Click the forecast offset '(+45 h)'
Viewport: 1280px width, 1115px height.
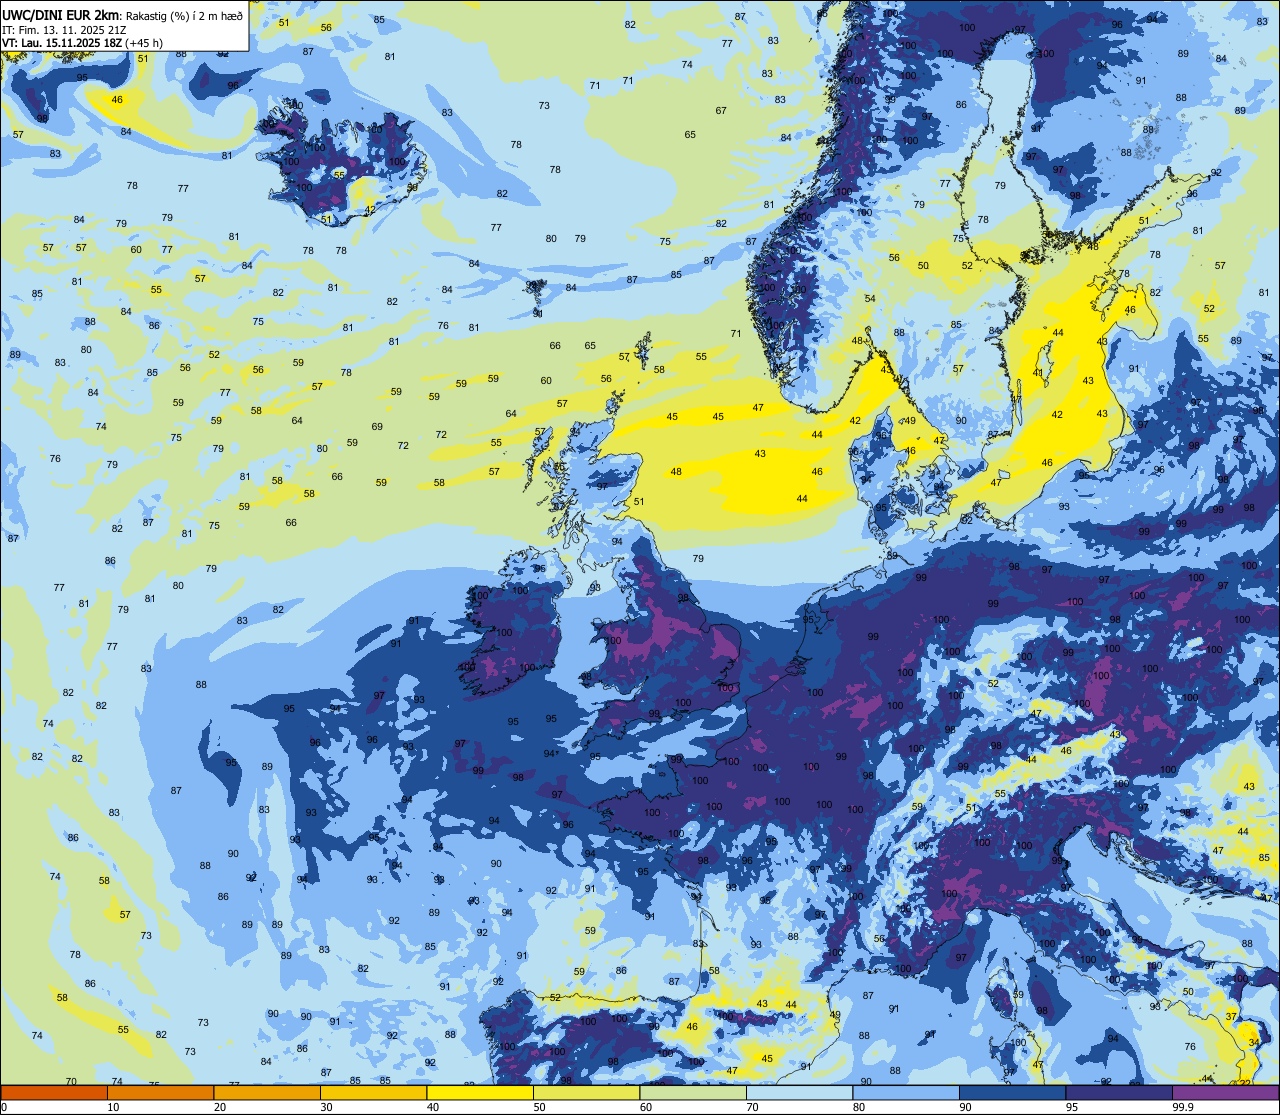pyautogui.click(x=144, y=43)
